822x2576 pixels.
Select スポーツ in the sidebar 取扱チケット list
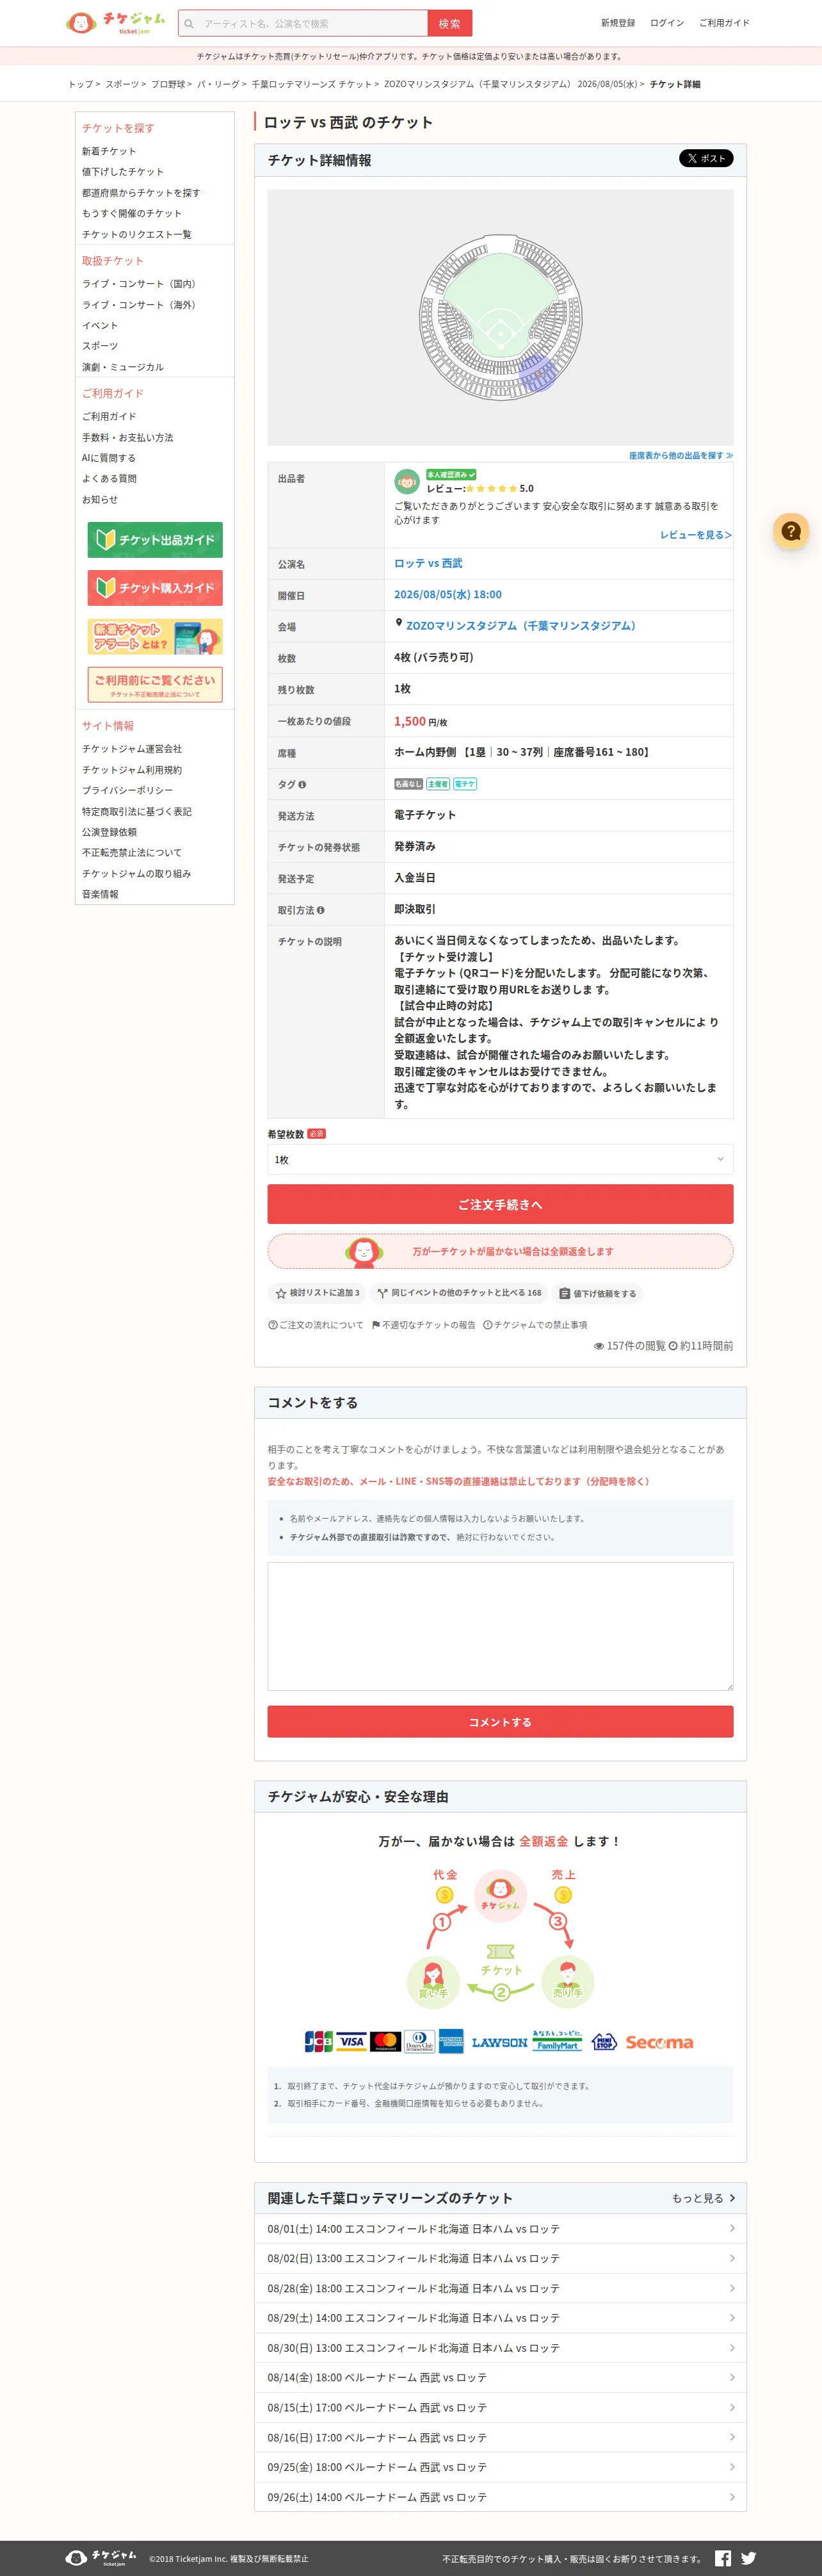tap(100, 346)
